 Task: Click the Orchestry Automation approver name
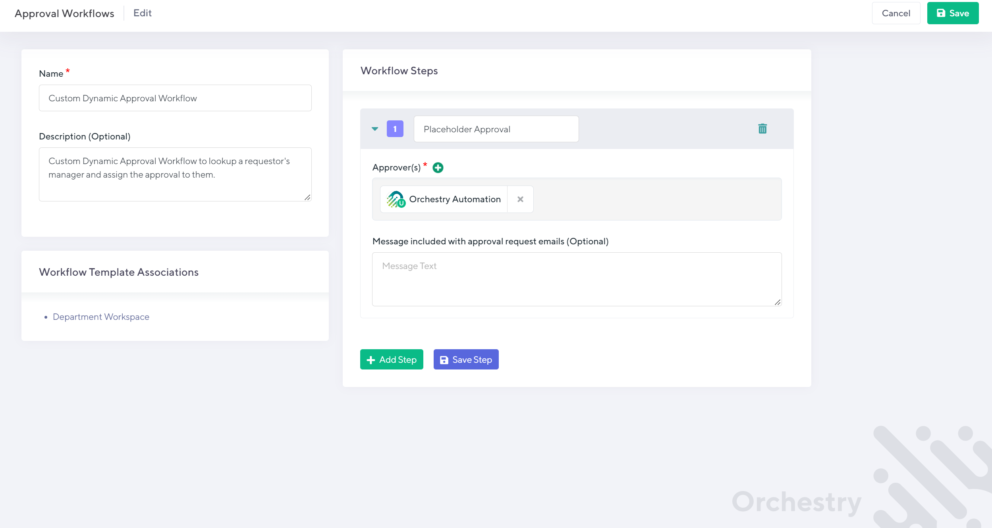[x=455, y=199]
